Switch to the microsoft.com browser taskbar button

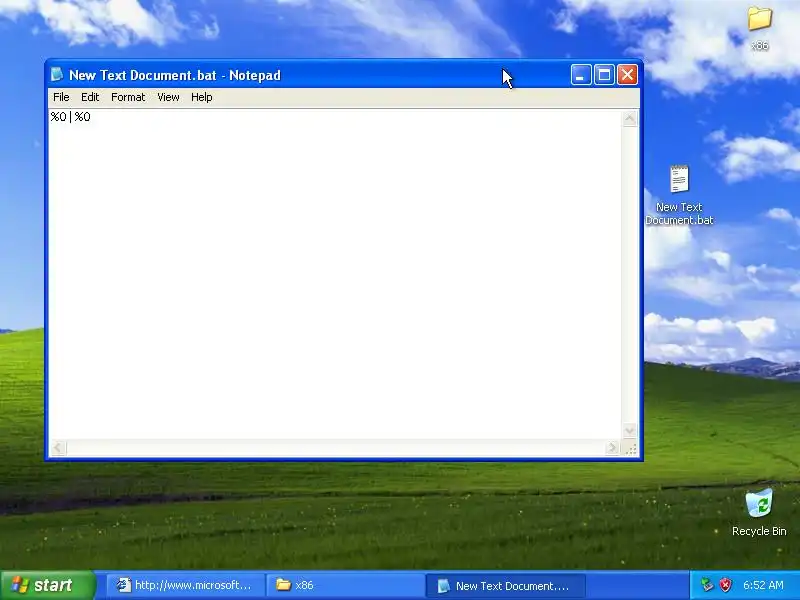pyautogui.click(x=185, y=585)
